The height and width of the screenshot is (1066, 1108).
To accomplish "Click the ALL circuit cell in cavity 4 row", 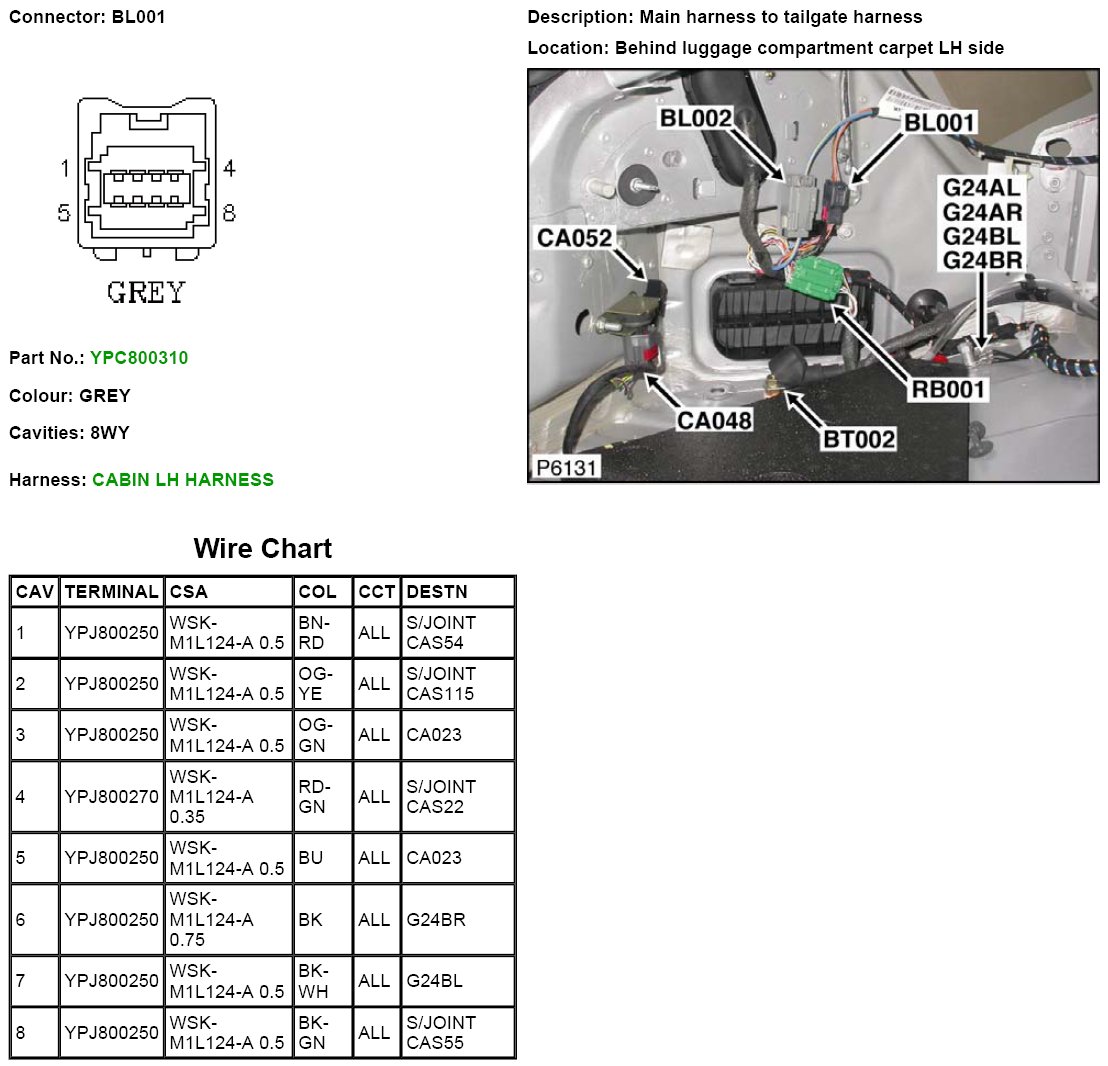I will coord(377,797).
